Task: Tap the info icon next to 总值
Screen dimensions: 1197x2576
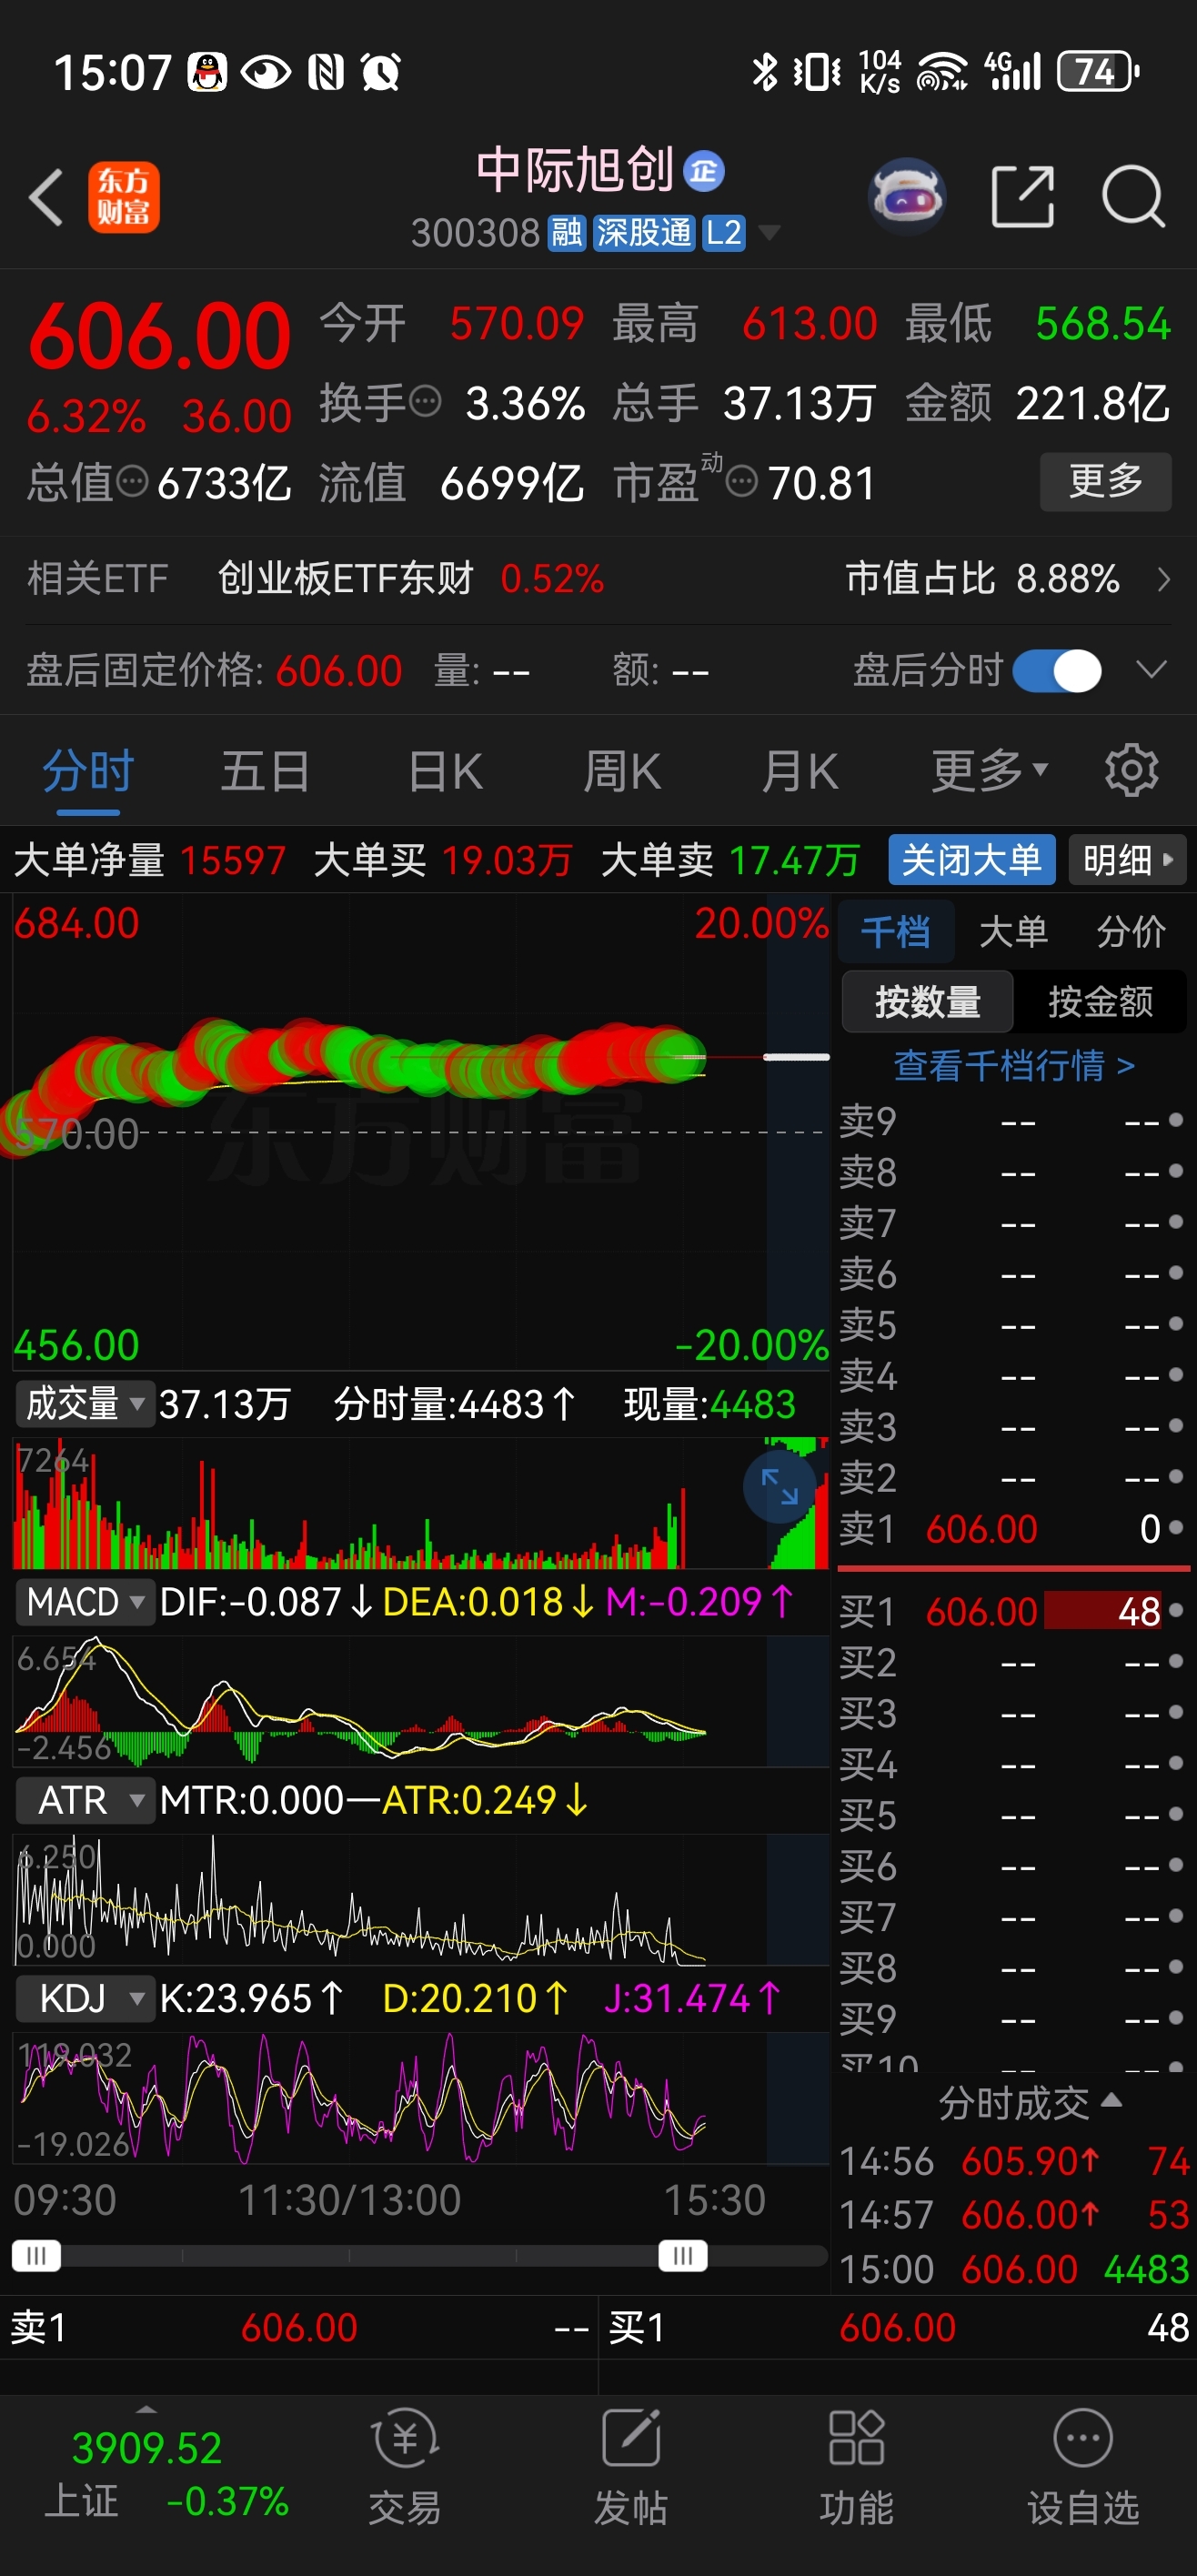Action: pyautogui.click(x=132, y=482)
